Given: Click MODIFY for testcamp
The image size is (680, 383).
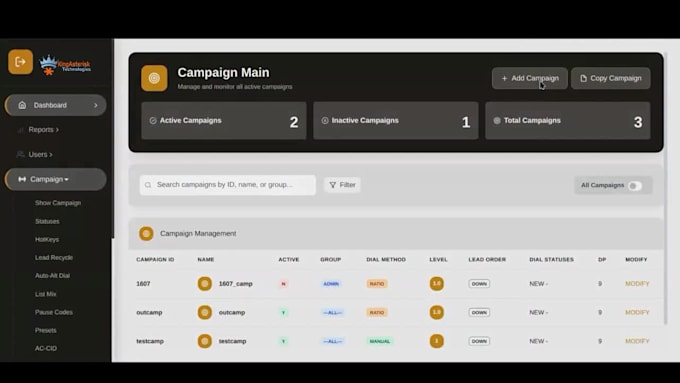Looking at the screenshot, I should tap(637, 341).
